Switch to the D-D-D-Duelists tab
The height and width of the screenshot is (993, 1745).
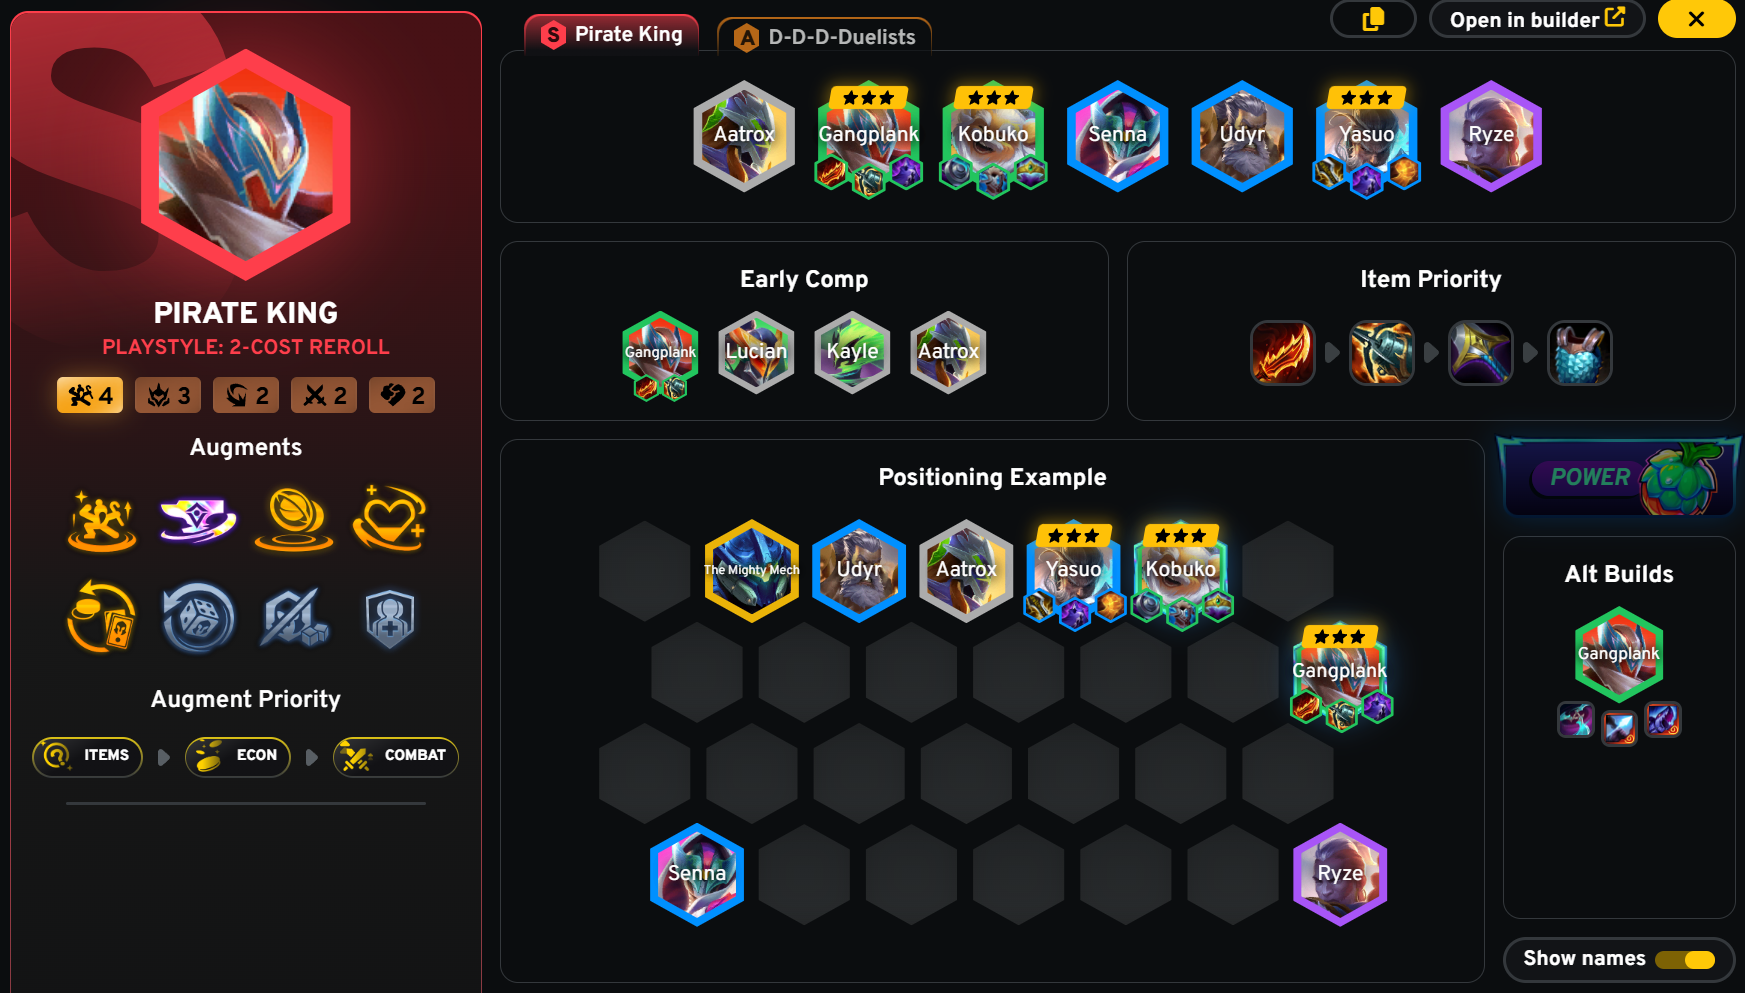(x=825, y=37)
